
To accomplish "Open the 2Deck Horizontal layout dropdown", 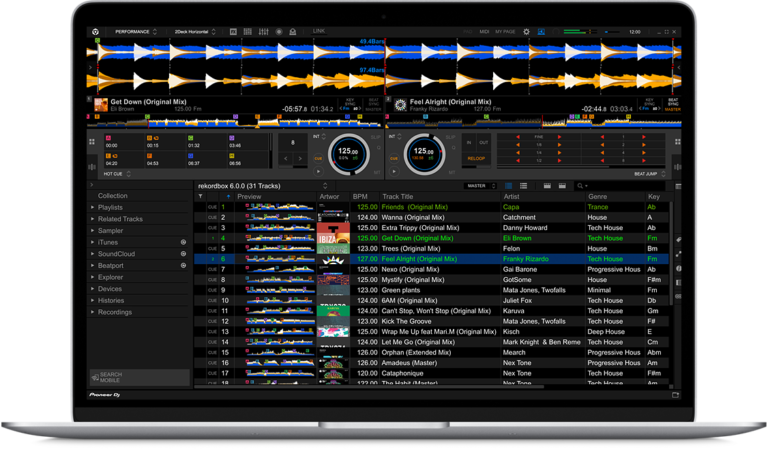I will 195,32.
